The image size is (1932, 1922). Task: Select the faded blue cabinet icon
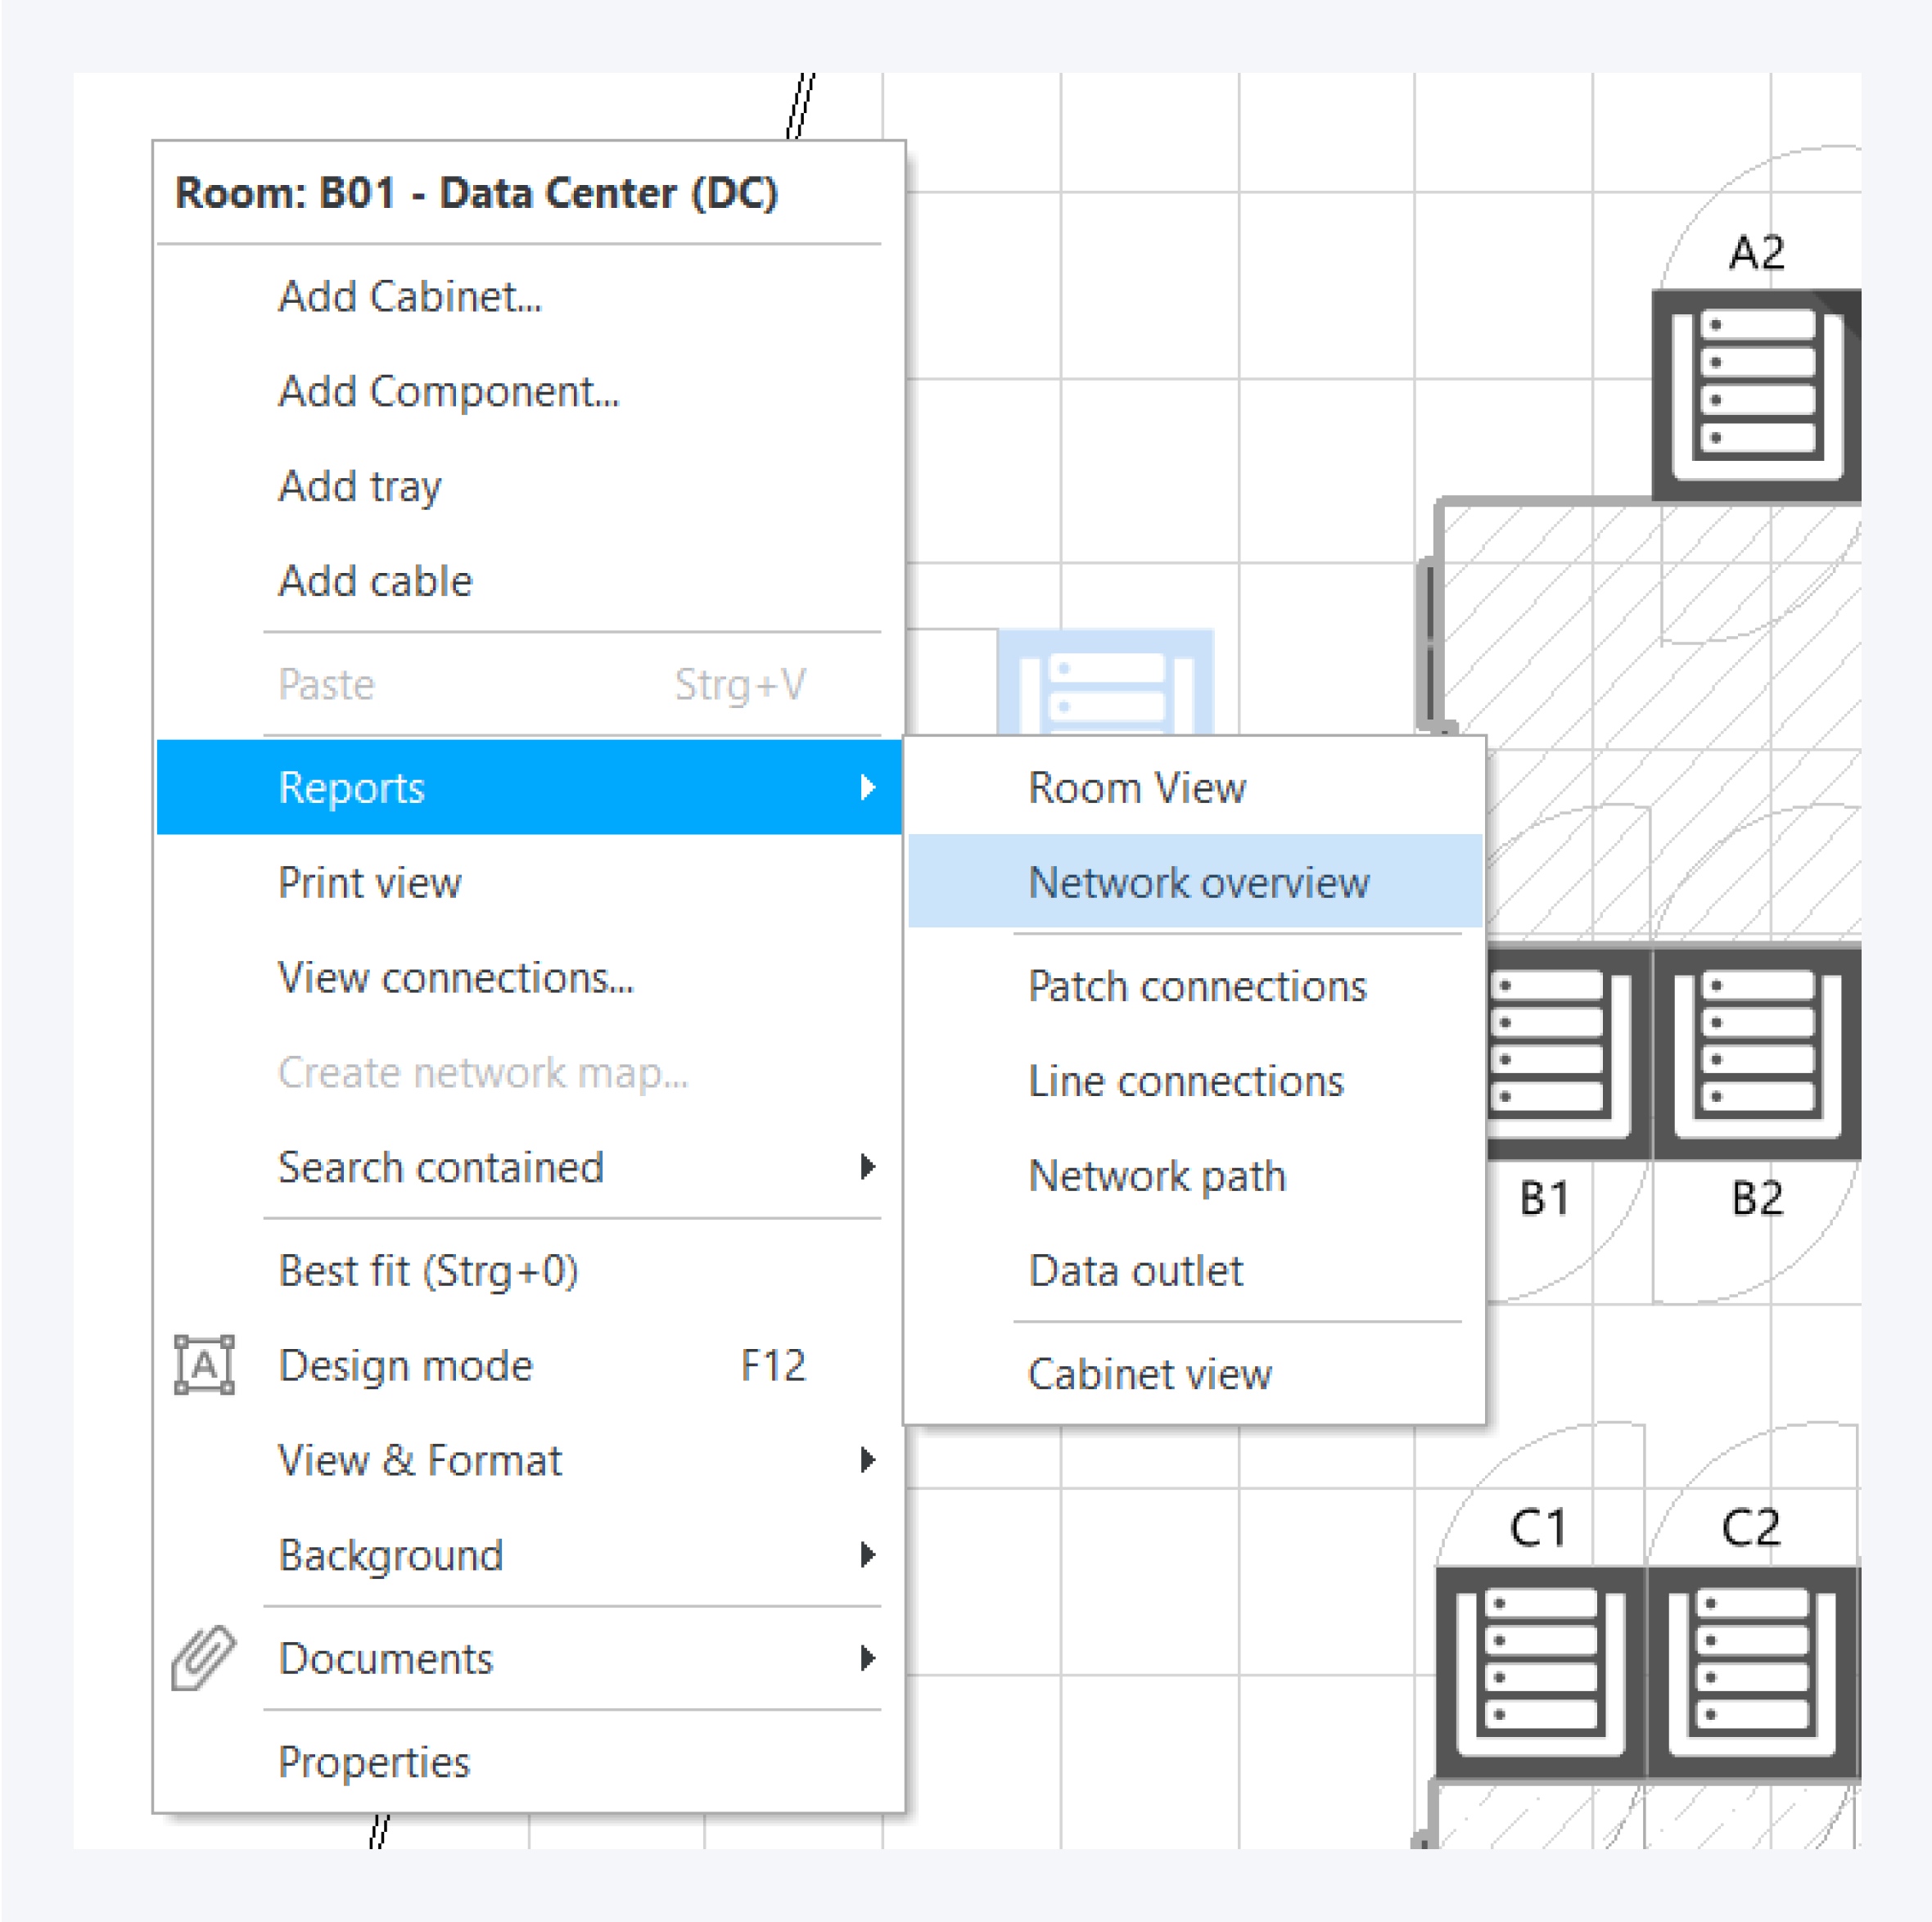[x=1105, y=682]
